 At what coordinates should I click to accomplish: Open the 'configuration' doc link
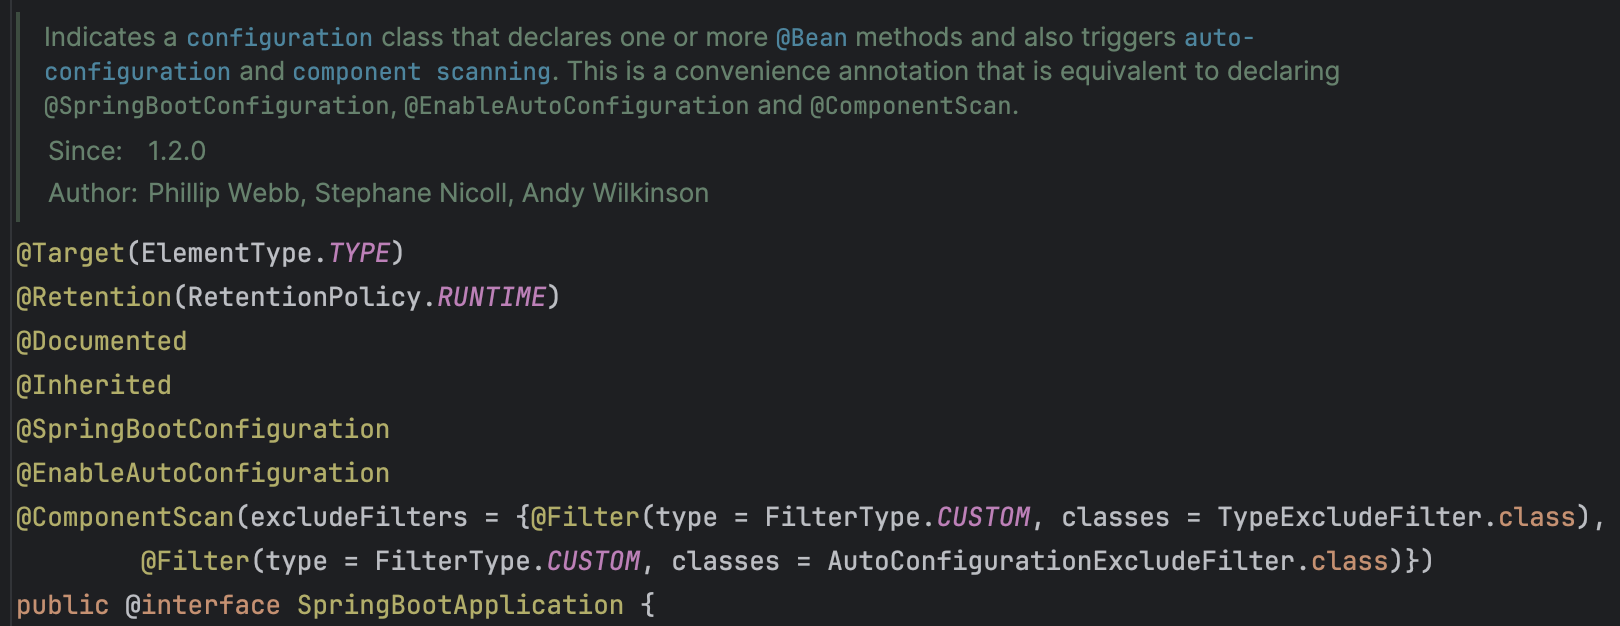[279, 38]
